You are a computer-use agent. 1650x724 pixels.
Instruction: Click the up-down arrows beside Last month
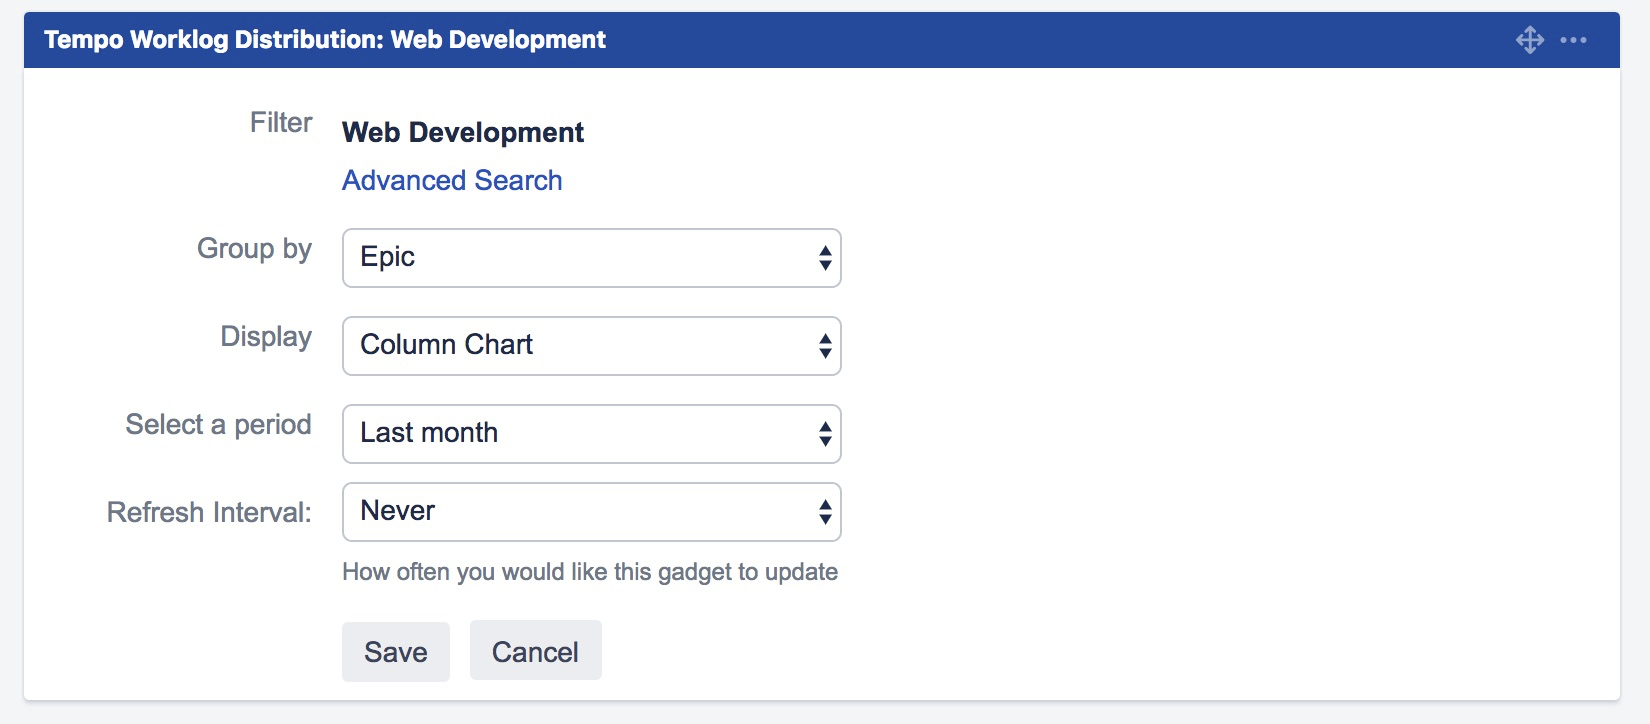point(825,434)
